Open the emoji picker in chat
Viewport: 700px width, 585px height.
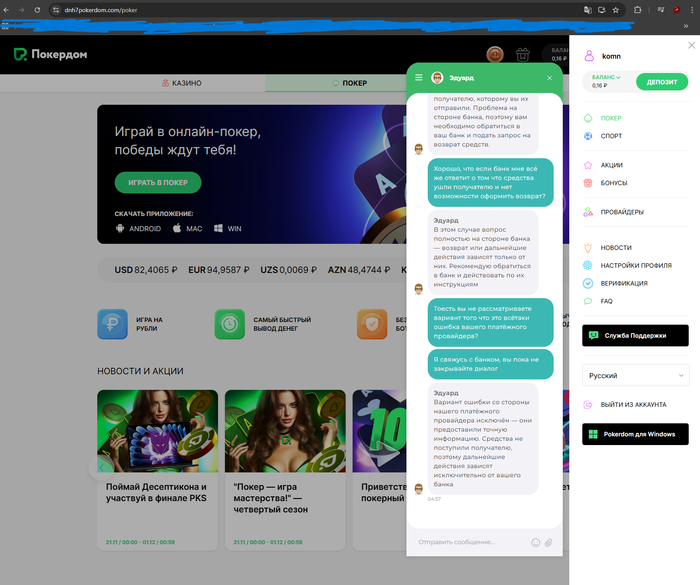(x=535, y=543)
